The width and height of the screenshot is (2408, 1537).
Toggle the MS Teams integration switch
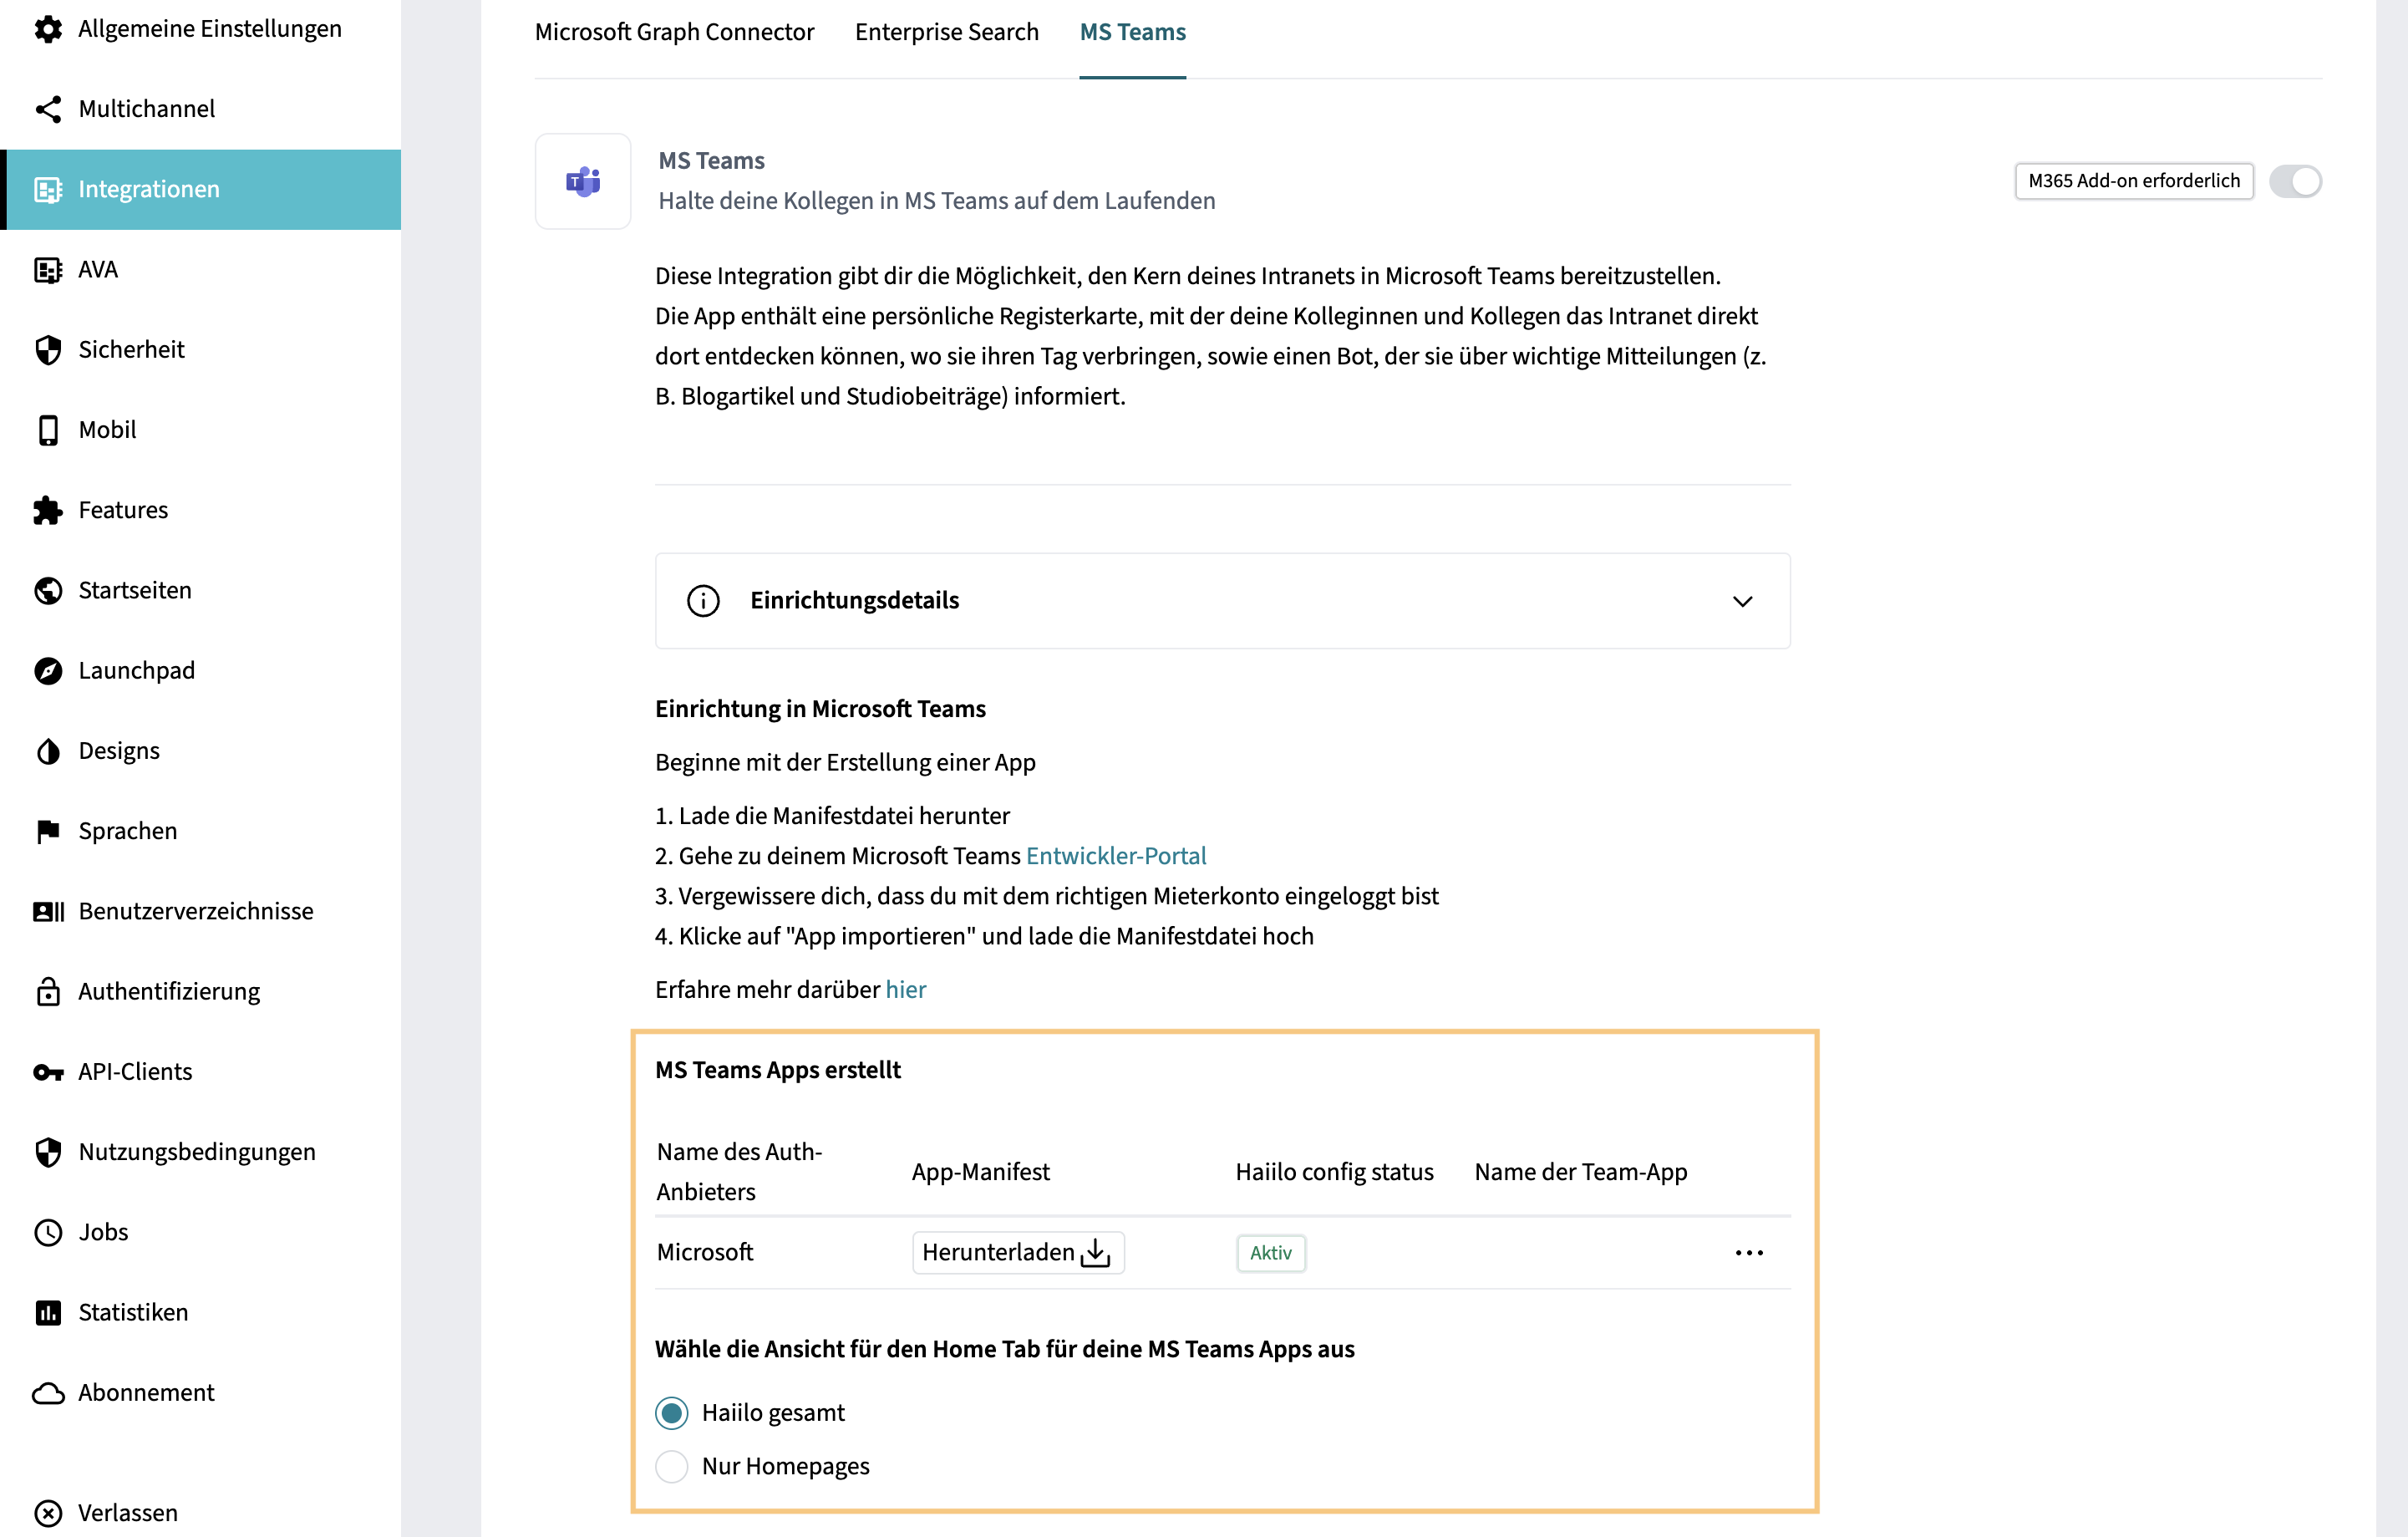[x=2295, y=181]
